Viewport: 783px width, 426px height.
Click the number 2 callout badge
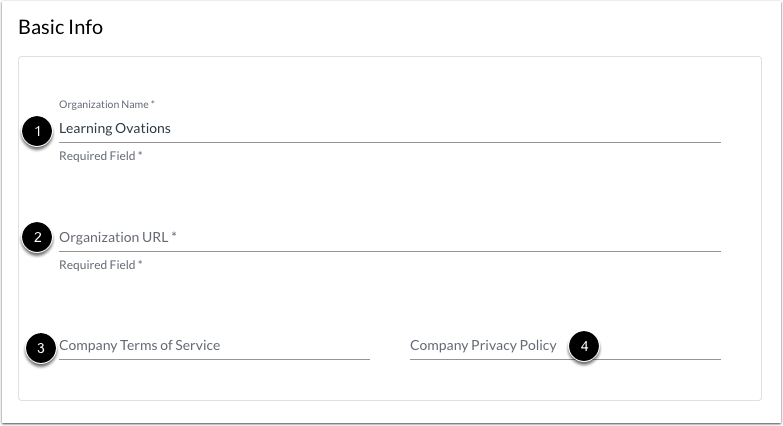click(38, 238)
